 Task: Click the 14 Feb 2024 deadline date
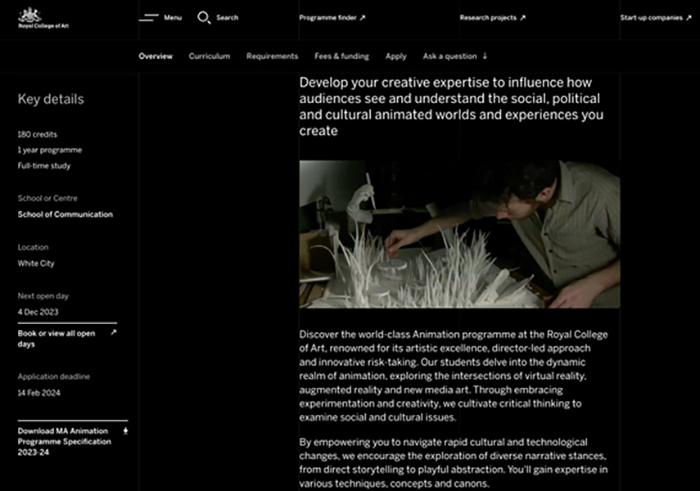pyautogui.click(x=39, y=393)
